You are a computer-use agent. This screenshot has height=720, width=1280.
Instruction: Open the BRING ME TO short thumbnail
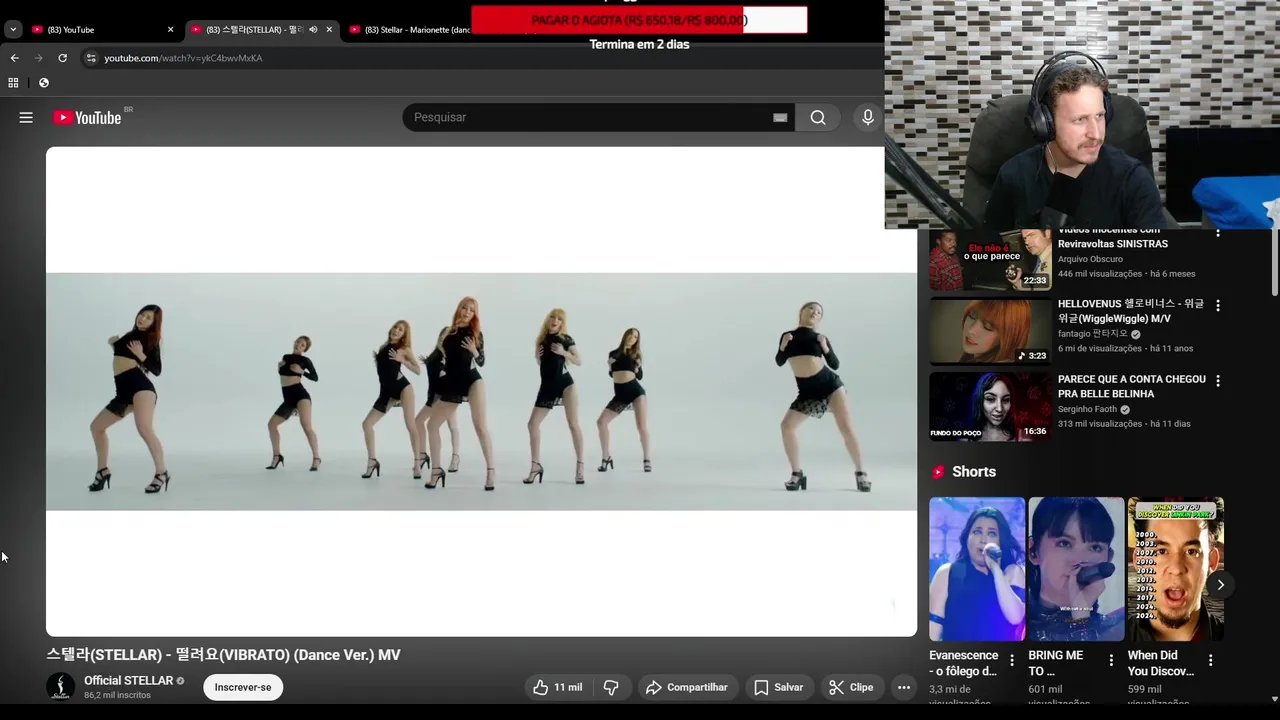click(1076, 569)
